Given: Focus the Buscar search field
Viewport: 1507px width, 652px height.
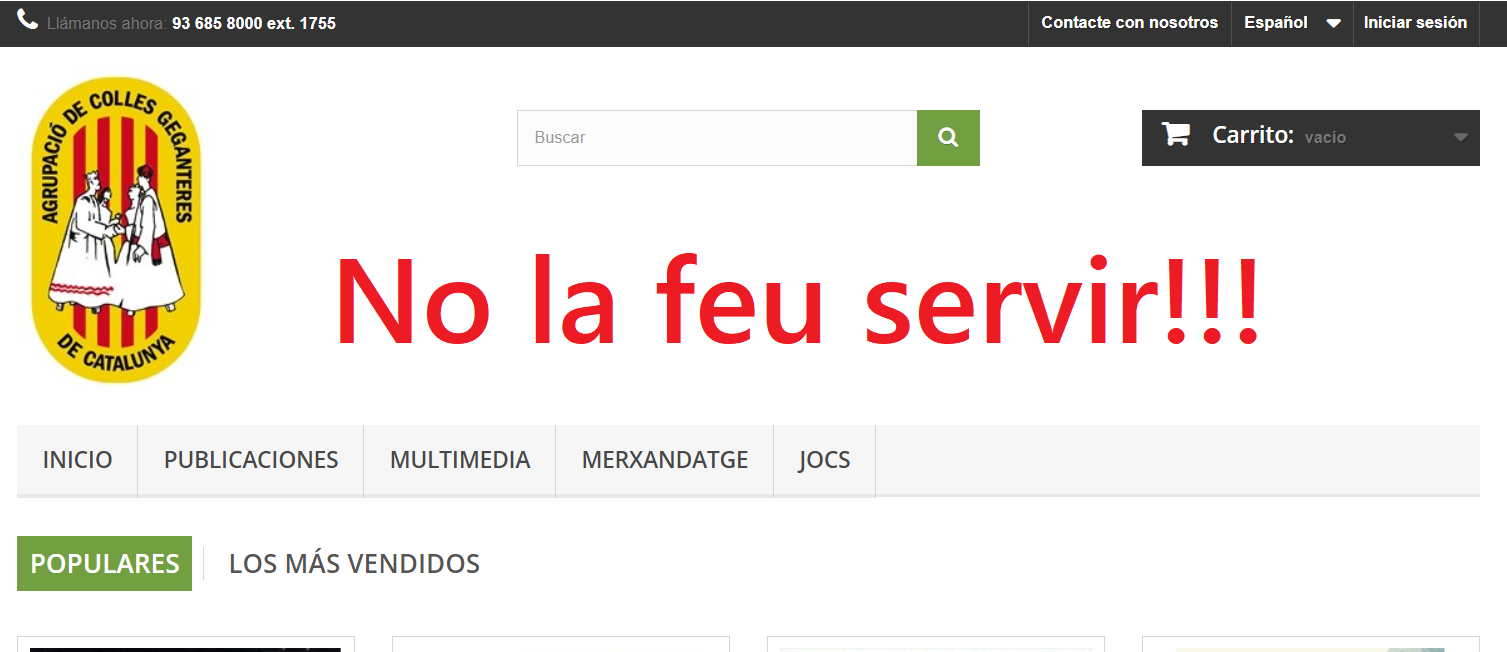Looking at the screenshot, I should pos(716,138).
